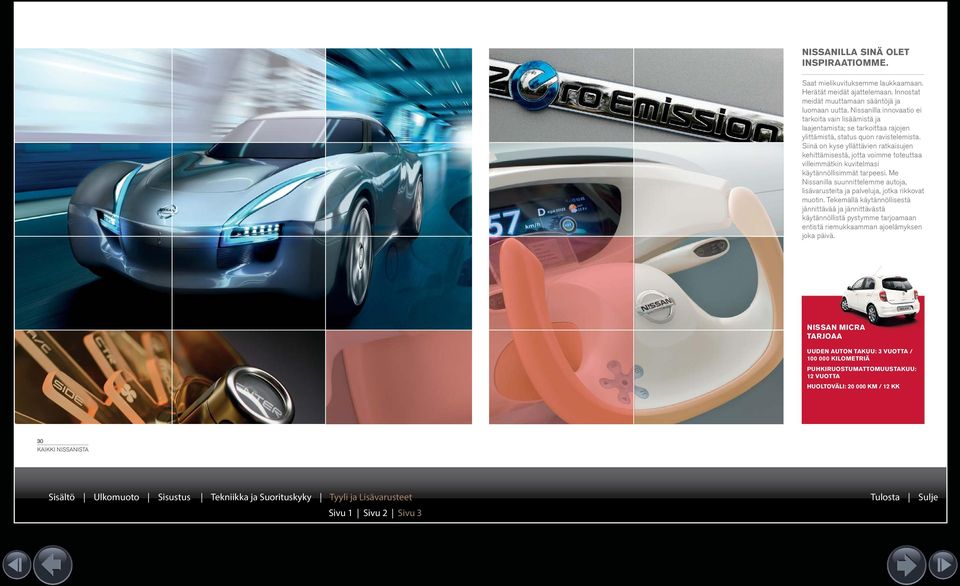Open Tekniikka ja Suorituskyky section
Image resolution: width=960 pixels, height=586 pixels.
[x=261, y=497]
